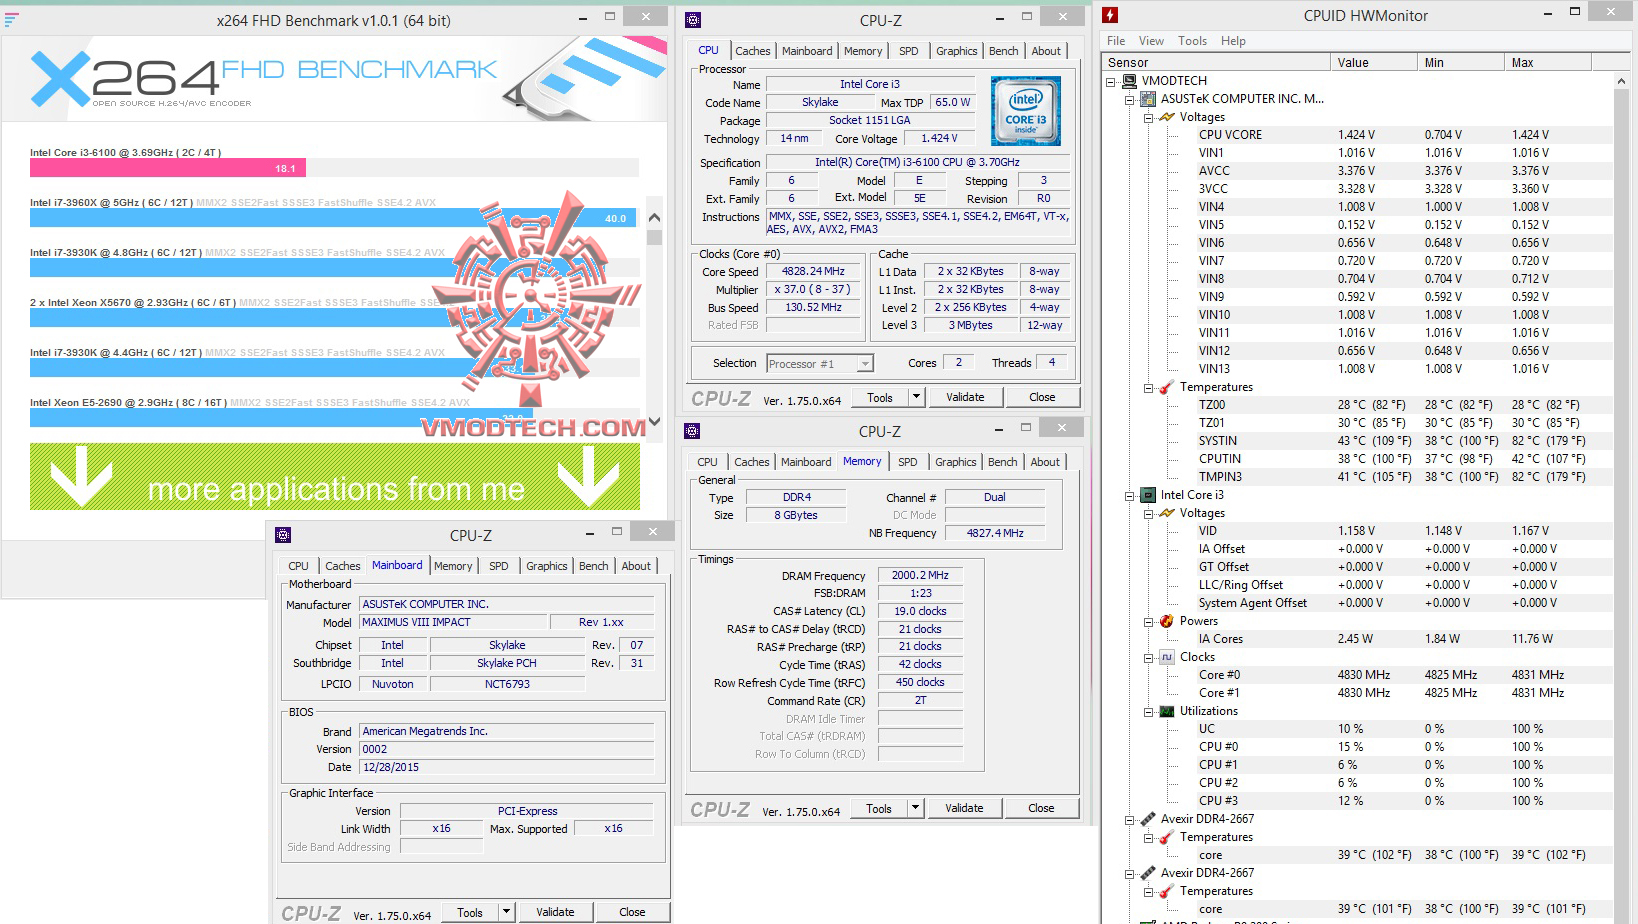Switch to Graphics tab in CPU-Z Mainboard window
1638x924 pixels.
(546, 566)
